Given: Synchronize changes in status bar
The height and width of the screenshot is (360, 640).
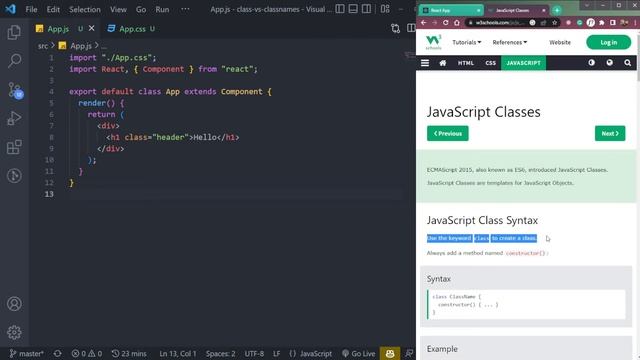Looking at the screenshot, I should (x=58, y=353).
